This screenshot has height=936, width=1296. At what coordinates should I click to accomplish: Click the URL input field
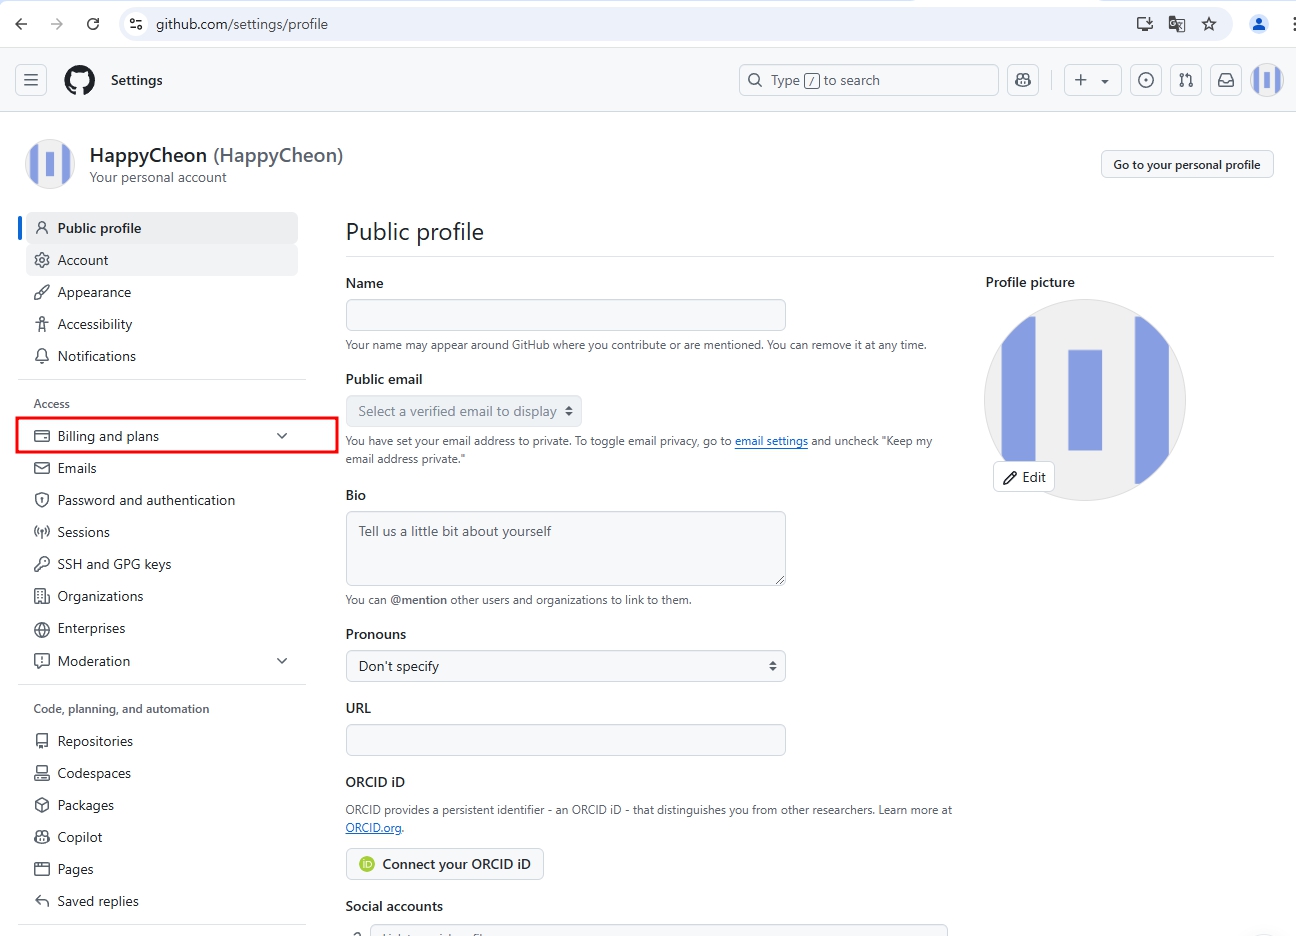[566, 740]
